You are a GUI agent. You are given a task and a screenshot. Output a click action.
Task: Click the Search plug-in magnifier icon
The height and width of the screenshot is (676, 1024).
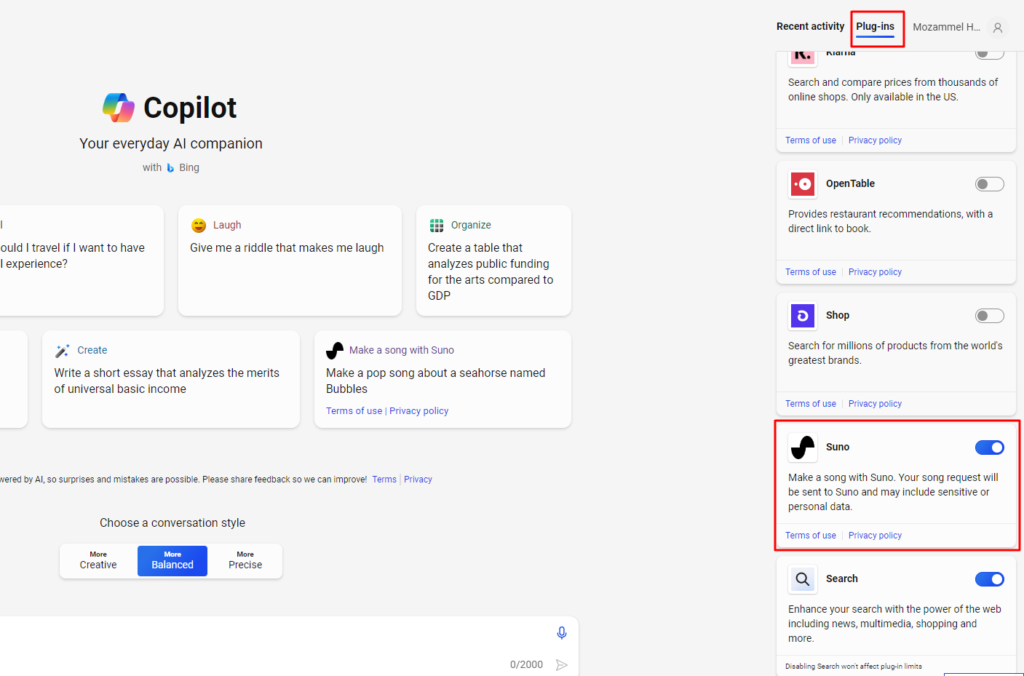(x=803, y=579)
